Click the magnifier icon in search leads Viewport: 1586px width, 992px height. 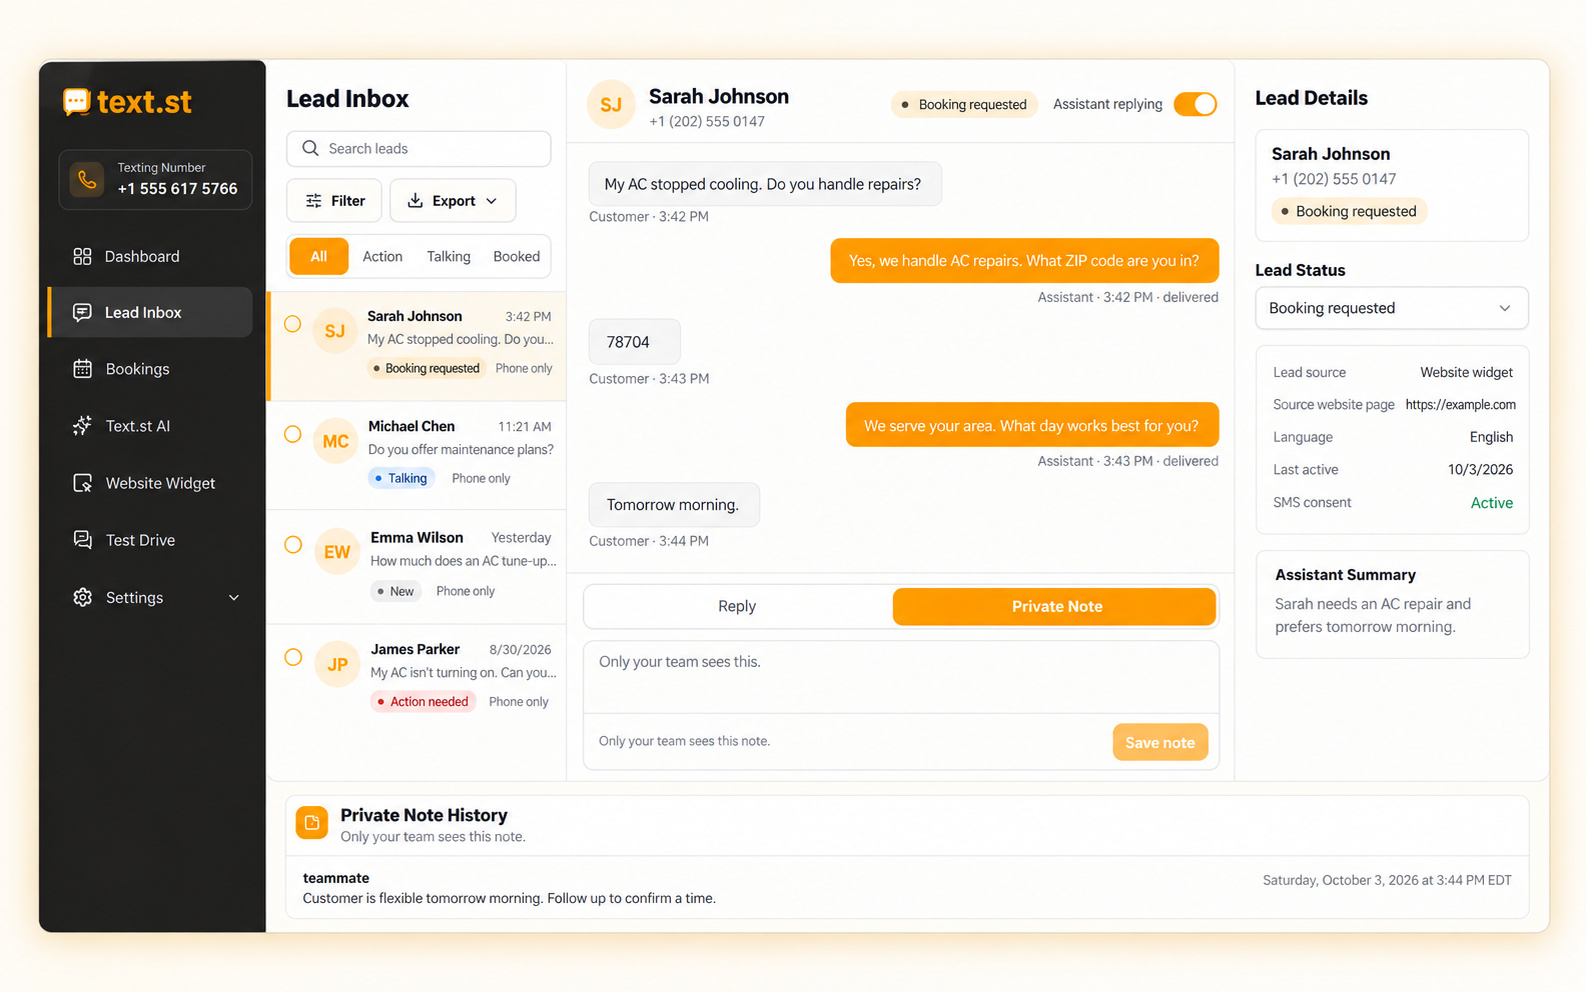(310, 148)
